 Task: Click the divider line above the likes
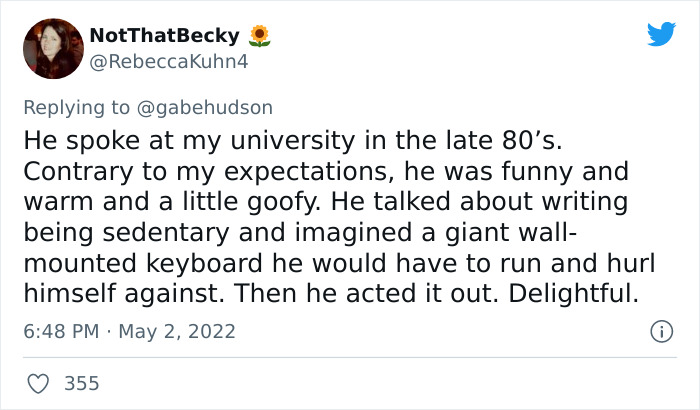(x=349, y=357)
